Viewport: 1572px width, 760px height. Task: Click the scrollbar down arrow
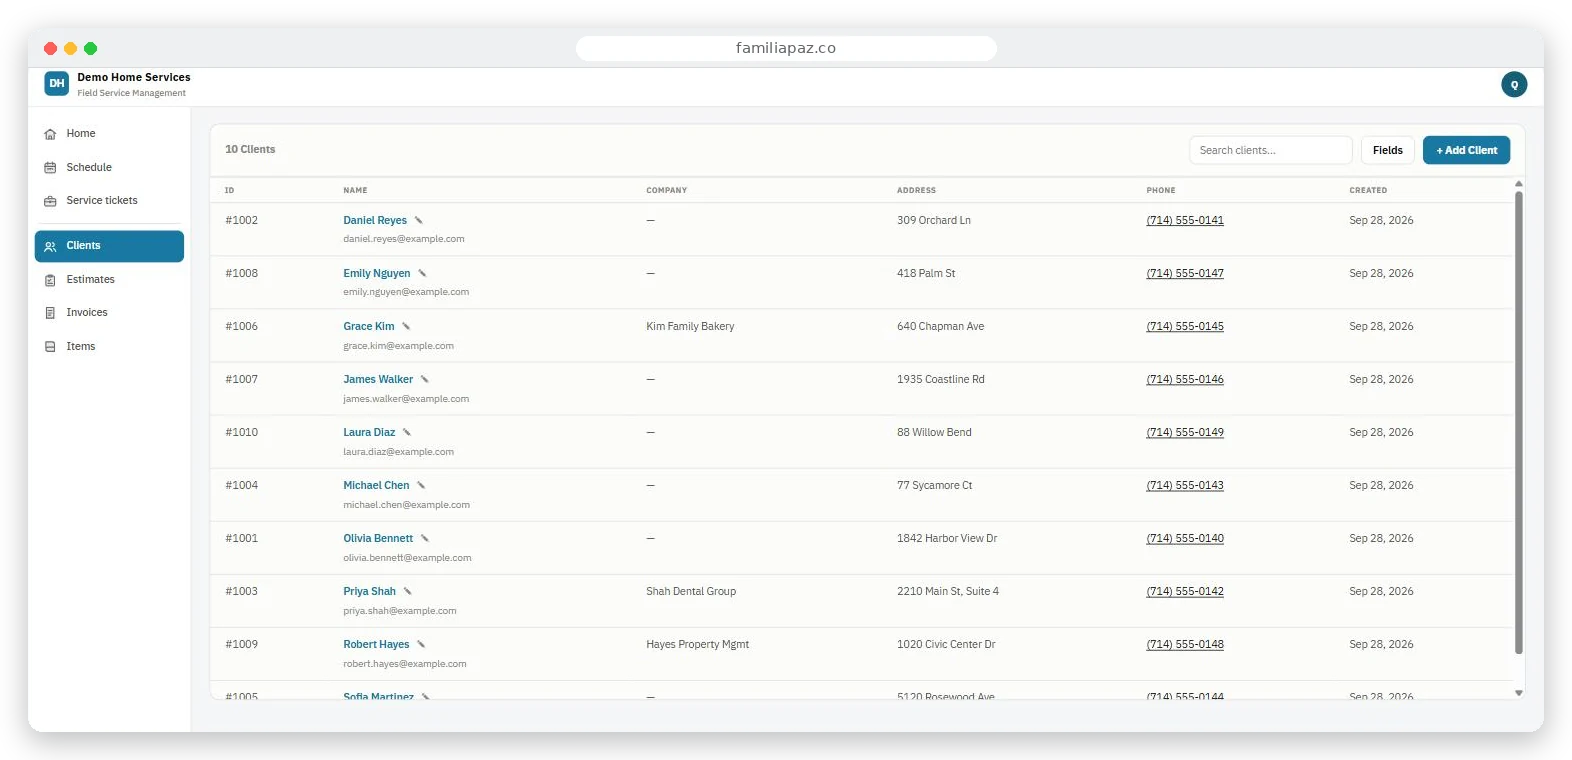coord(1518,693)
